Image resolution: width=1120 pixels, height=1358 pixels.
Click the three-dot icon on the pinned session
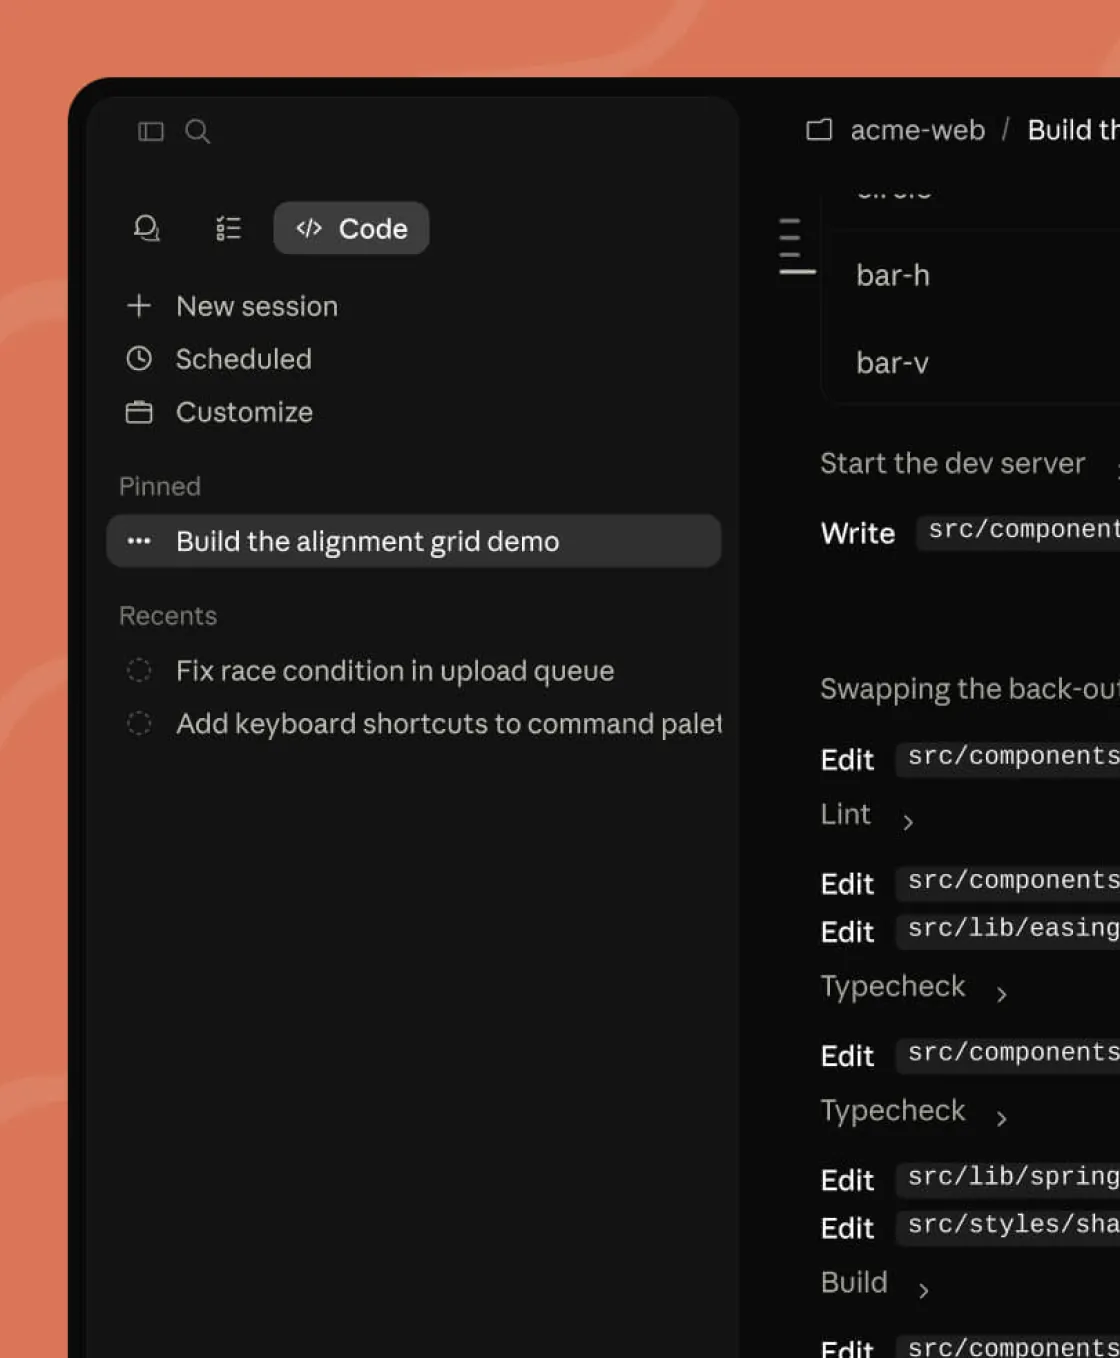139,541
